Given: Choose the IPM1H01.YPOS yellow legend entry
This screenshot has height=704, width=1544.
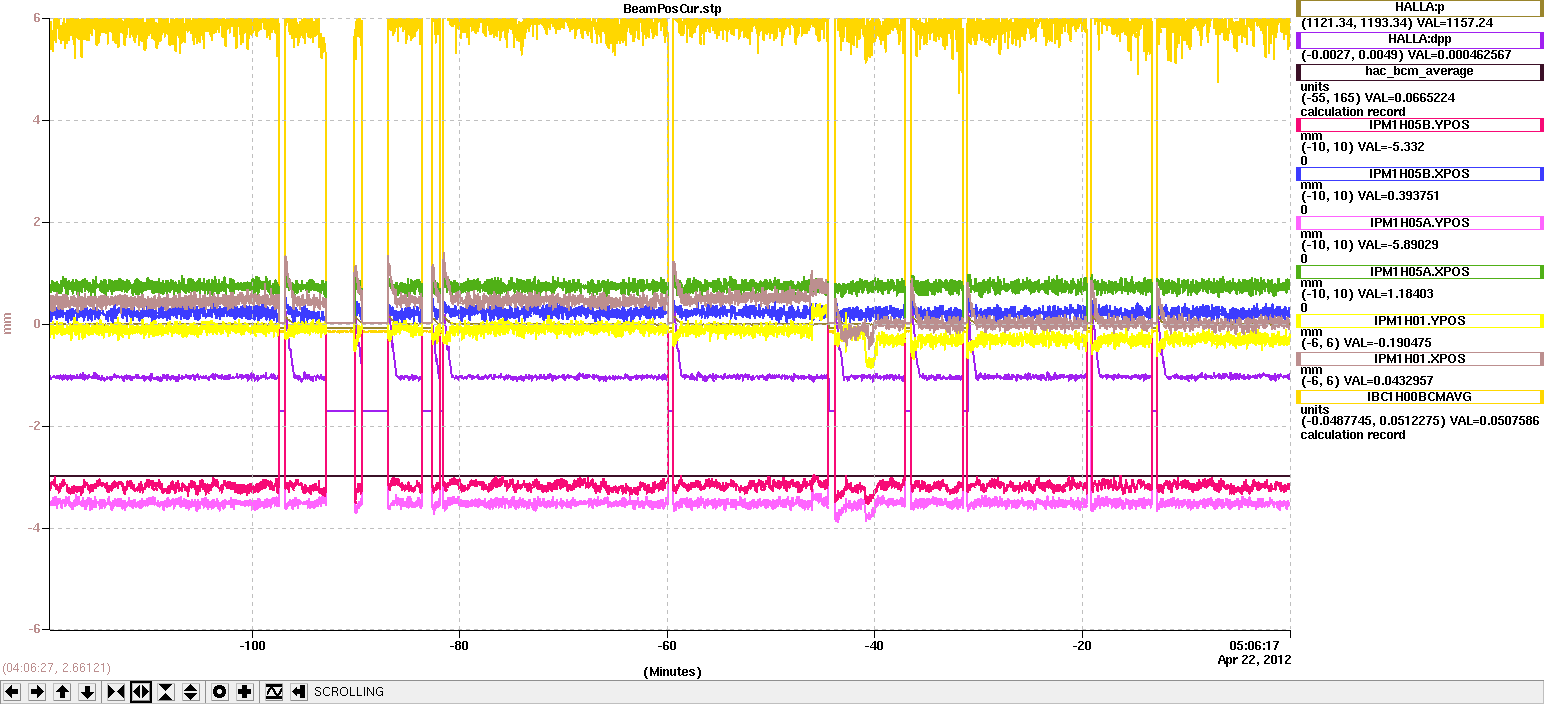Looking at the screenshot, I should click(x=1419, y=321).
